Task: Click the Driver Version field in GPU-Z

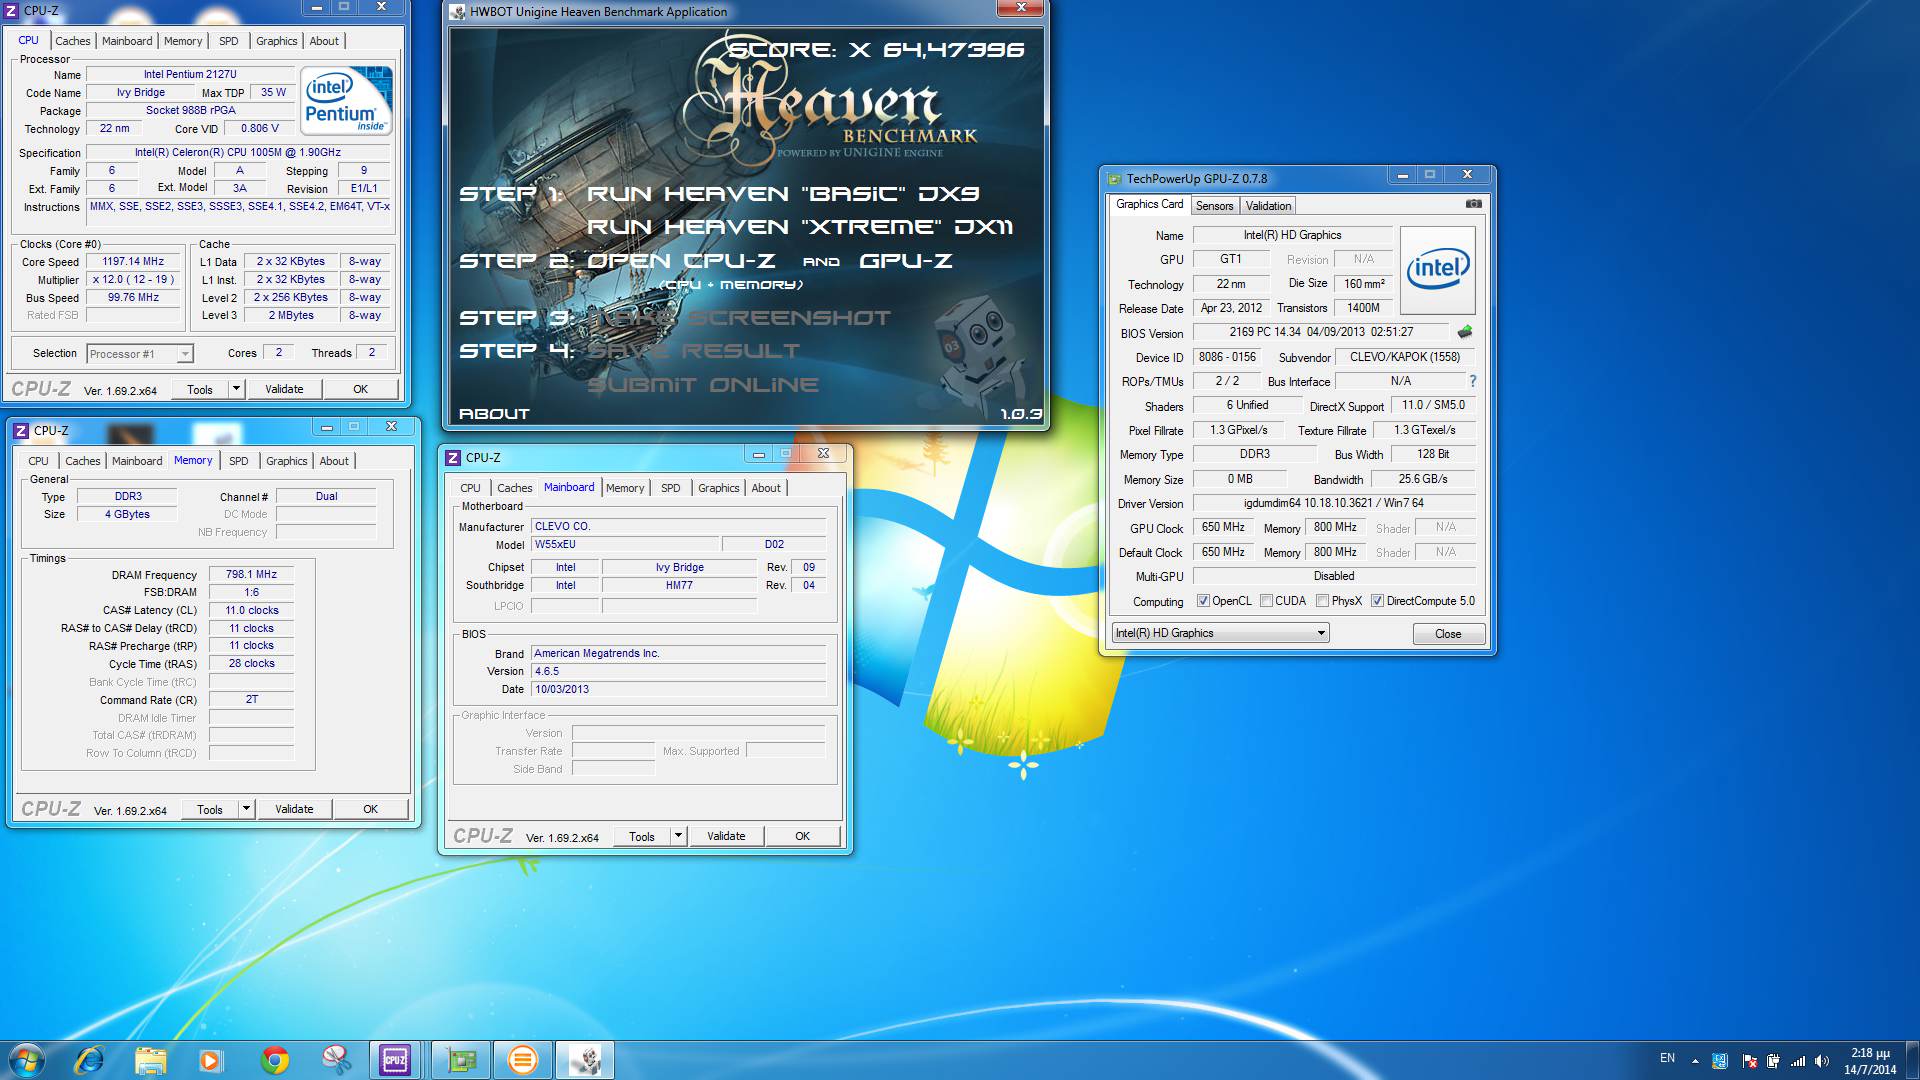Action: (1334, 503)
